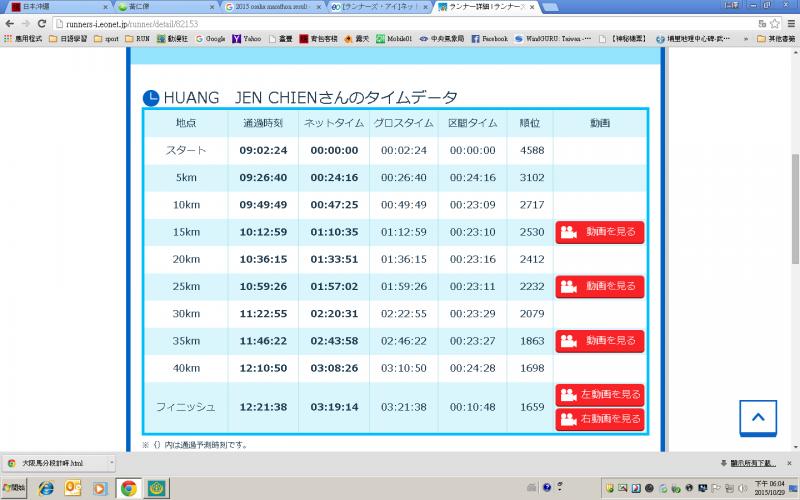Viewport: 800px width, 500px height.
Task: Switch to the 黃仁傑 tab
Action: coord(165,7)
